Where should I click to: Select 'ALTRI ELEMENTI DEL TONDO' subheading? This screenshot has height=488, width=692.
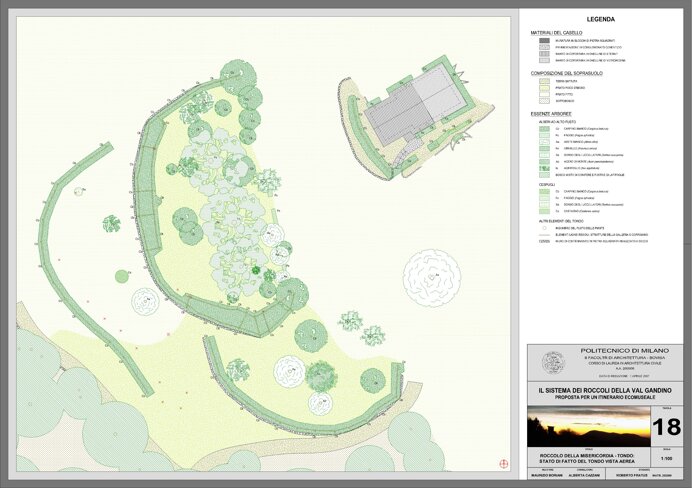[561, 221]
